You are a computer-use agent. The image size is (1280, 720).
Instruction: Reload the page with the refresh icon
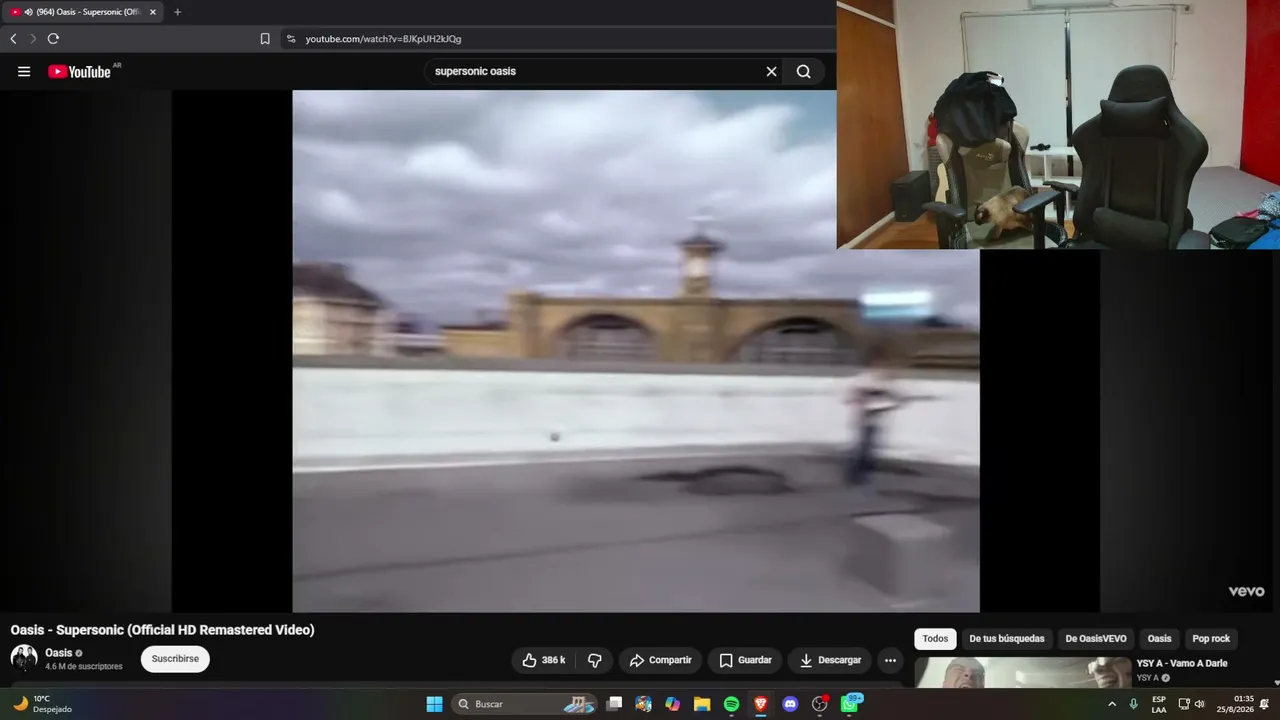point(53,39)
